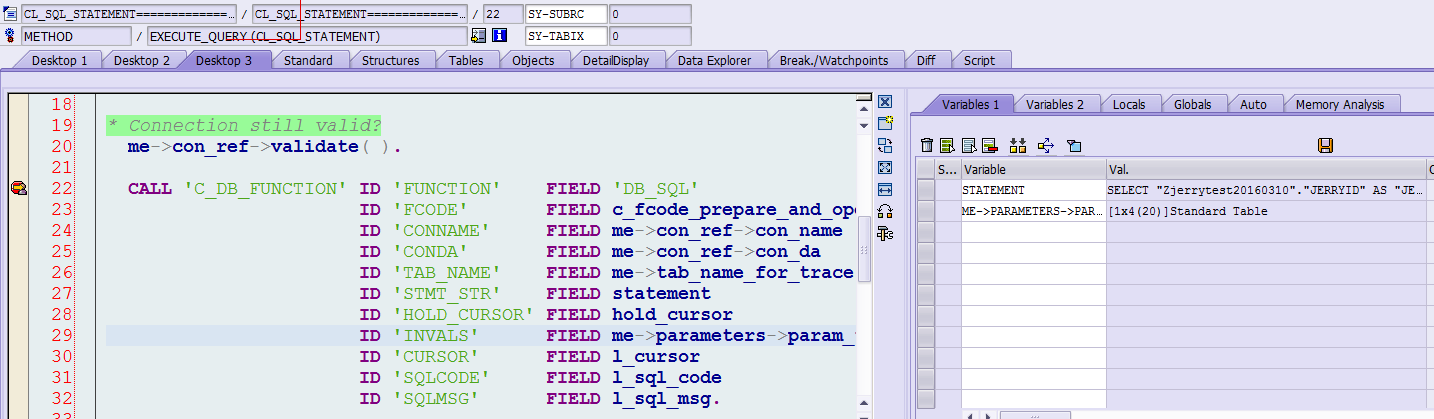Screen dimensions: 1434x419
Task: Open the Standard tab
Action: click(x=308, y=60)
